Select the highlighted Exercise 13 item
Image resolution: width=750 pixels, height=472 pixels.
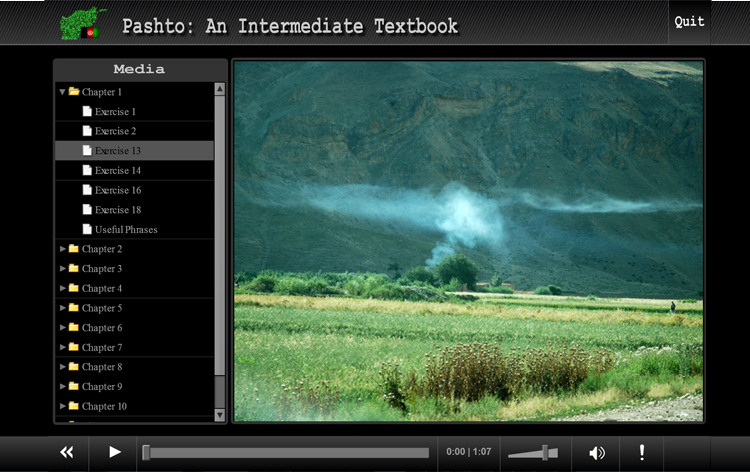pyautogui.click(x=134, y=151)
